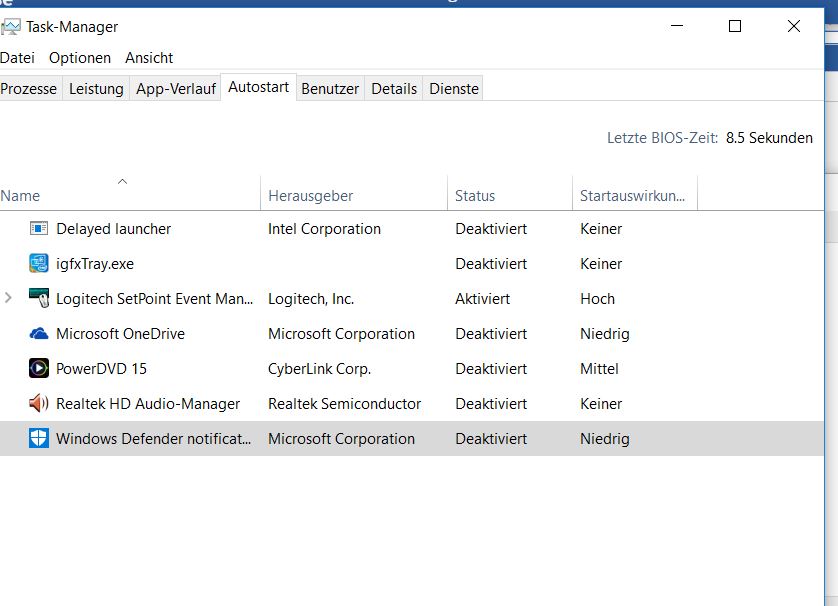Go to the Dienste tab
Image resolution: width=838 pixels, height=606 pixels.
pyautogui.click(x=454, y=89)
